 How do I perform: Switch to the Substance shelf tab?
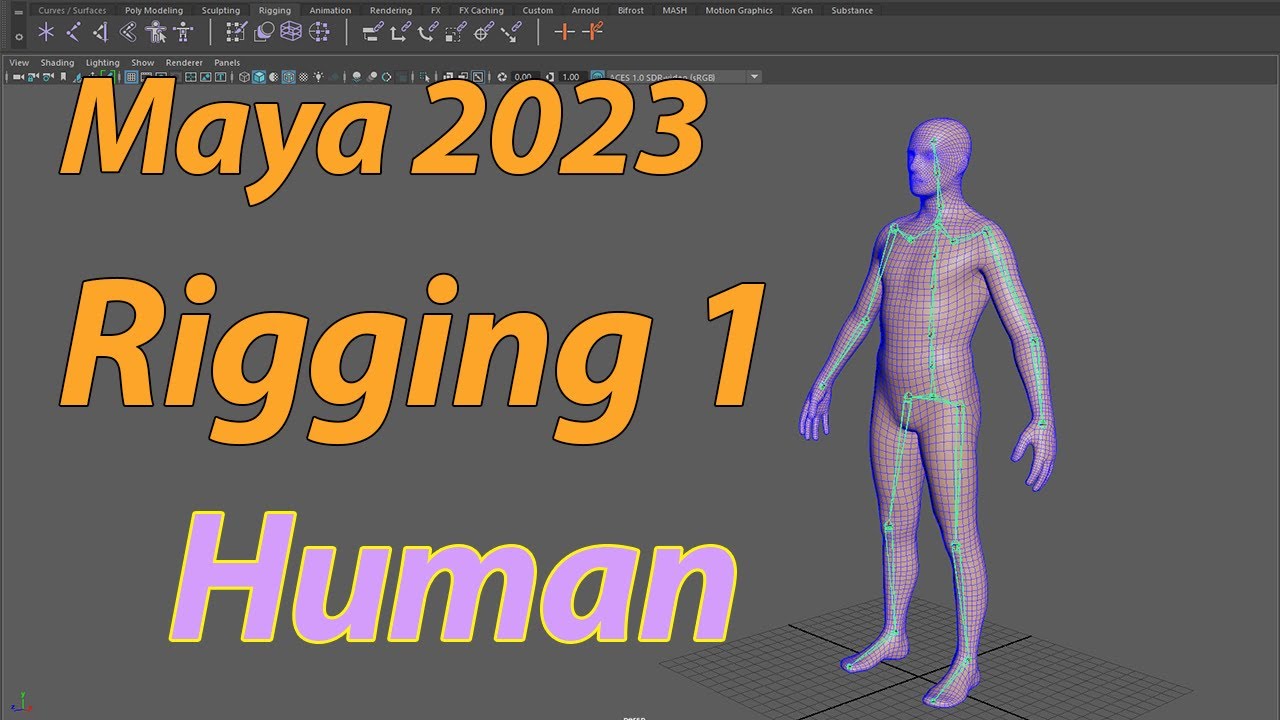click(852, 10)
